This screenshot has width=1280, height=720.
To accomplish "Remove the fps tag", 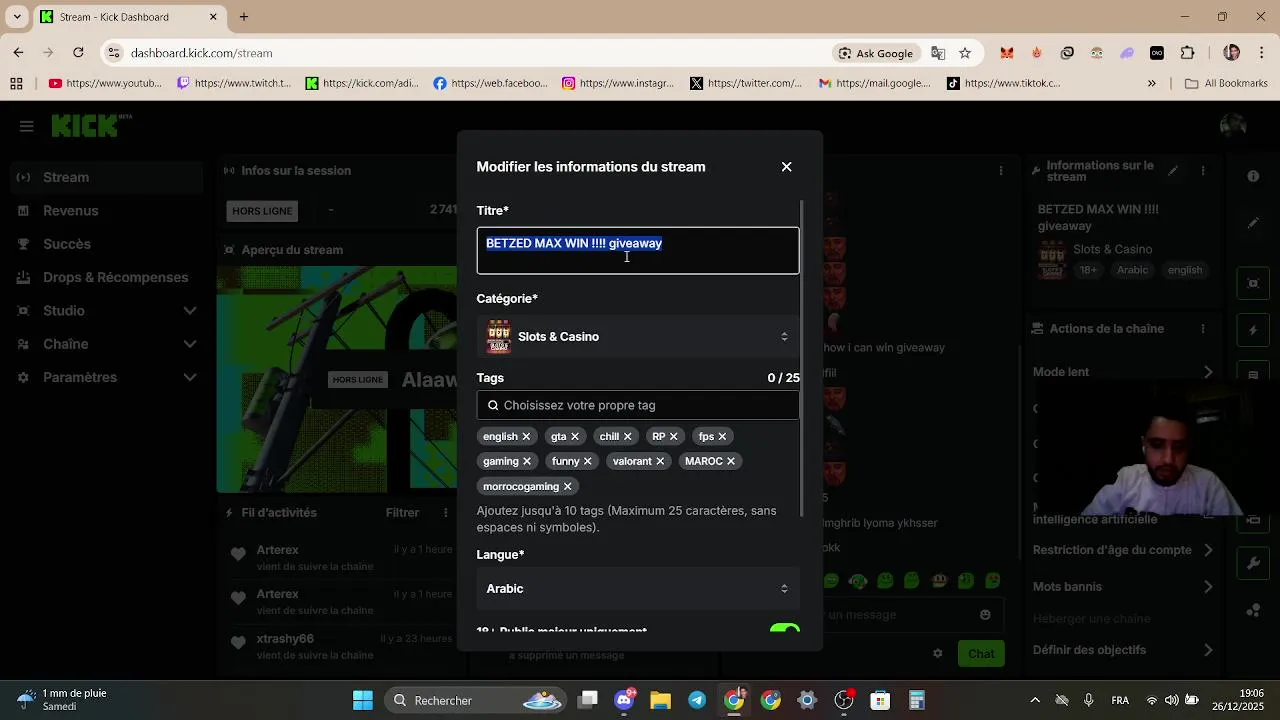I will (x=722, y=436).
